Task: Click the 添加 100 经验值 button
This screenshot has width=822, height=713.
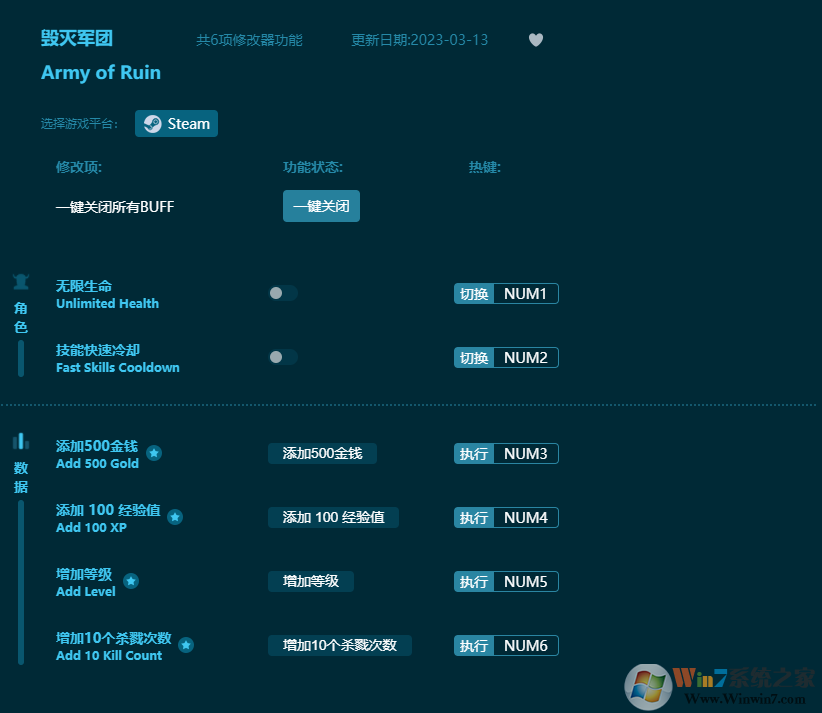Action: [333, 517]
